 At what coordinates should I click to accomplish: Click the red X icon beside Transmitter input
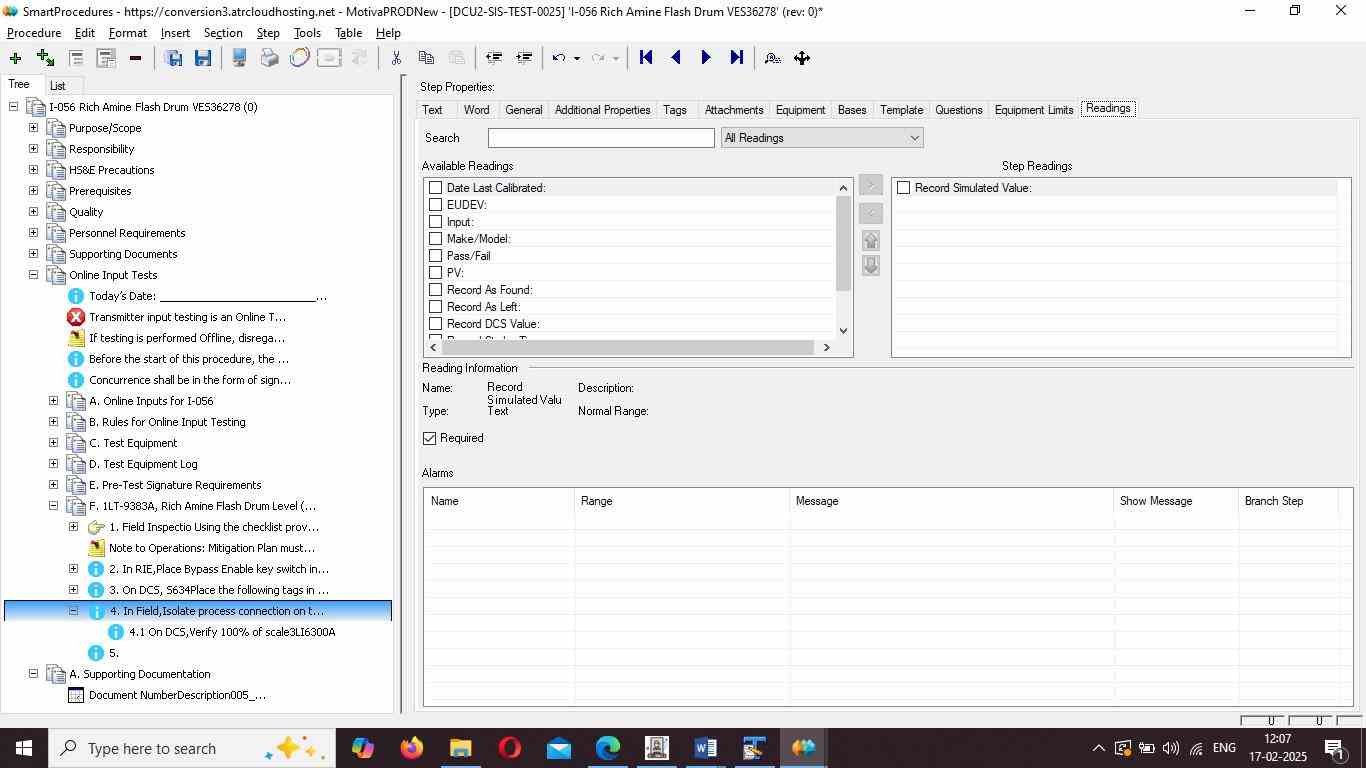coord(76,317)
